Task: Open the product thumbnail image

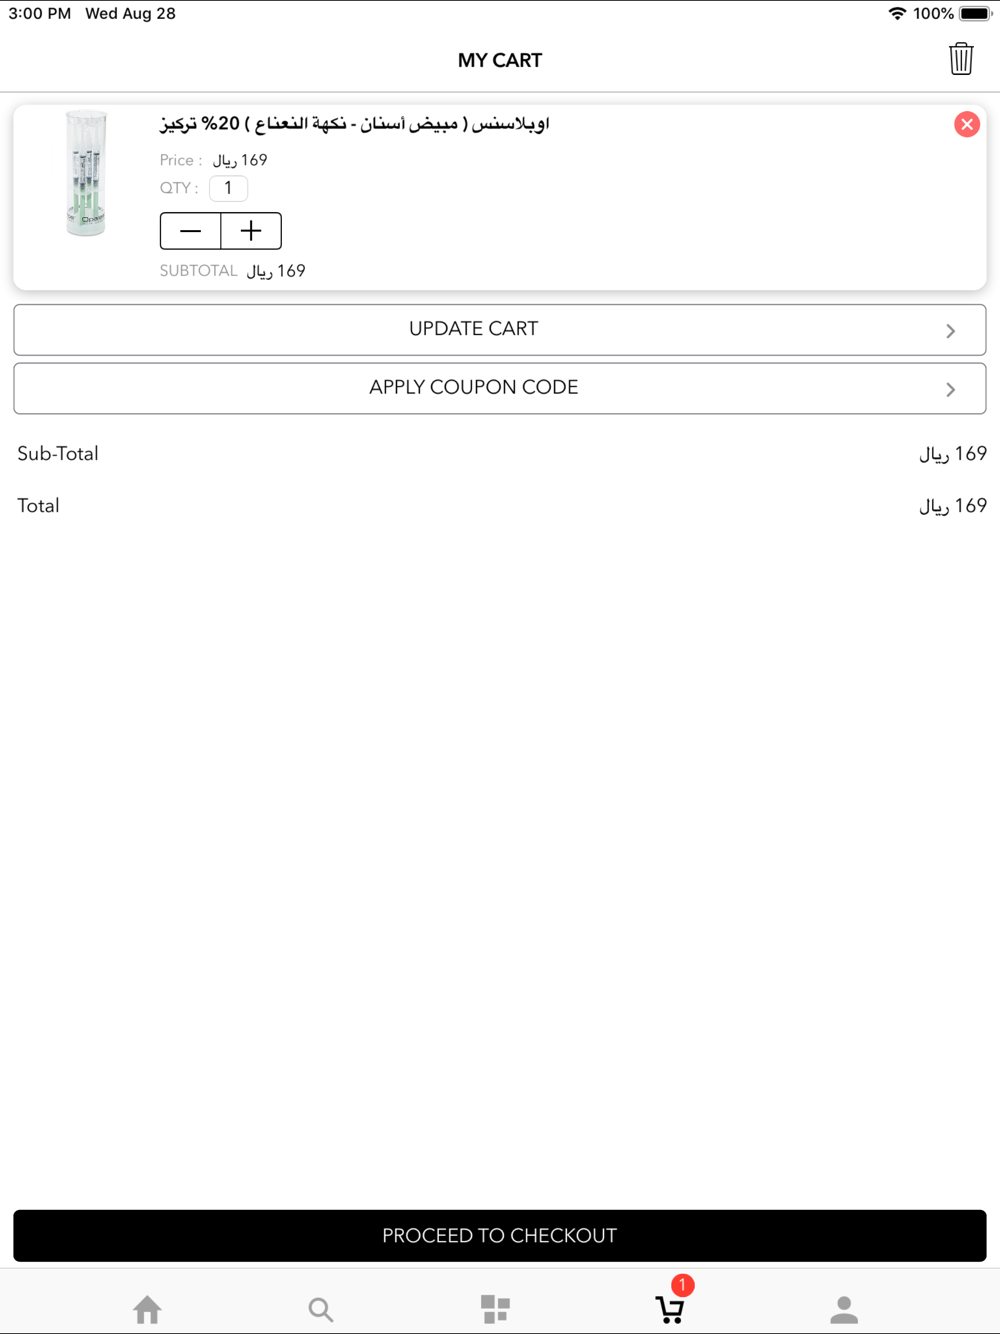Action: coord(86,174)
